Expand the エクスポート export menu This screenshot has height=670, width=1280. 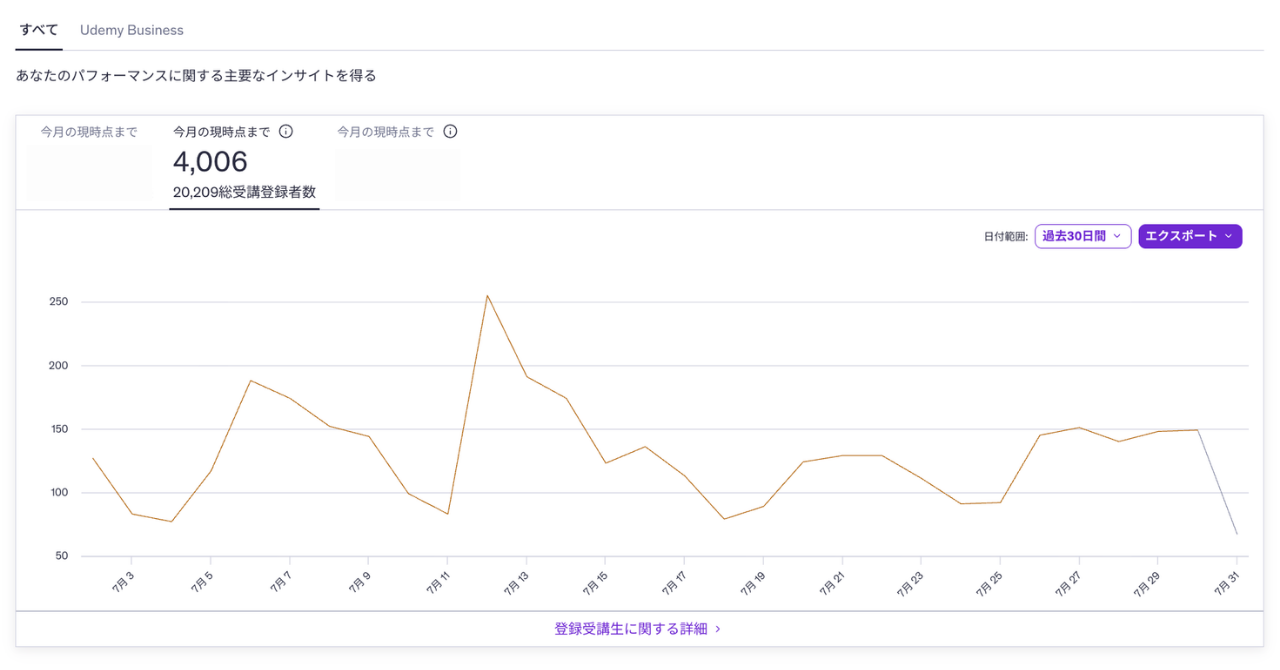point(1190,236)
